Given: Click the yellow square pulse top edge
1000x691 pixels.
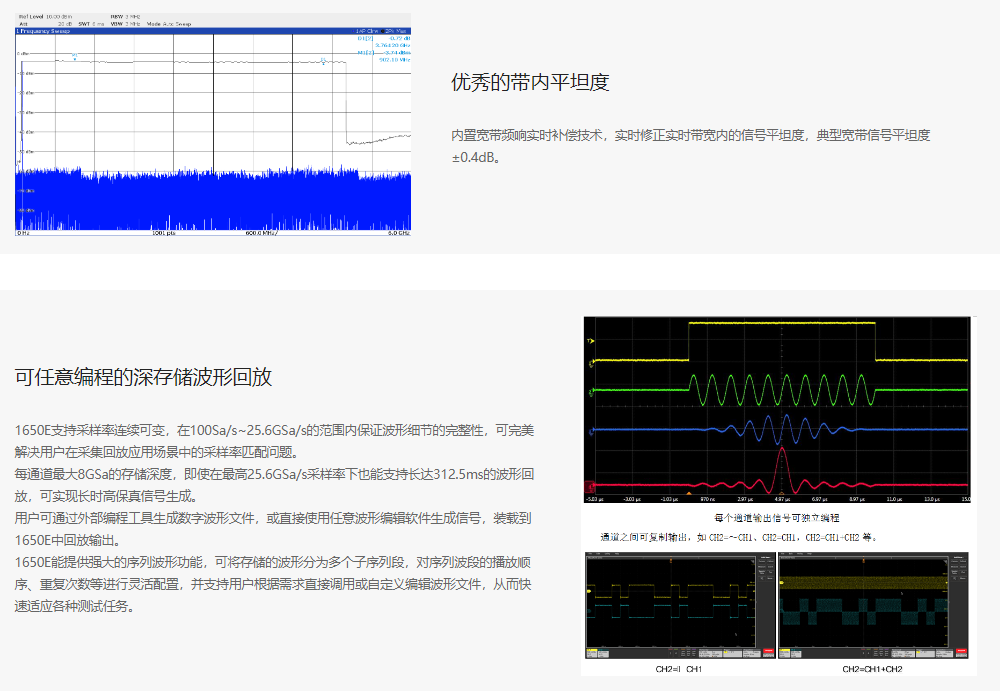Looking at the screenshot, I should pyautogui.click(x=781, y=323).
